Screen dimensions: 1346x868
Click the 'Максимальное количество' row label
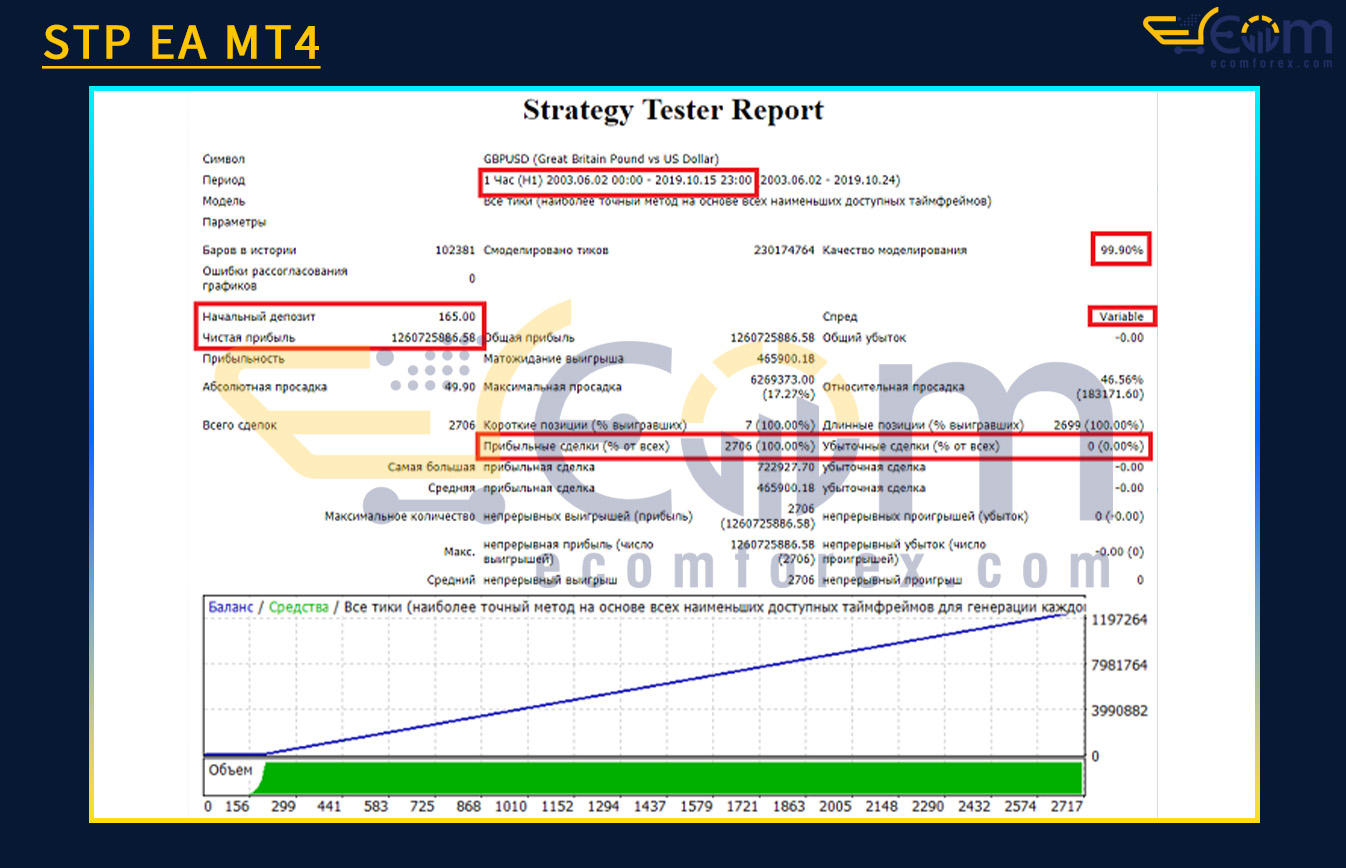click(400, 516)
